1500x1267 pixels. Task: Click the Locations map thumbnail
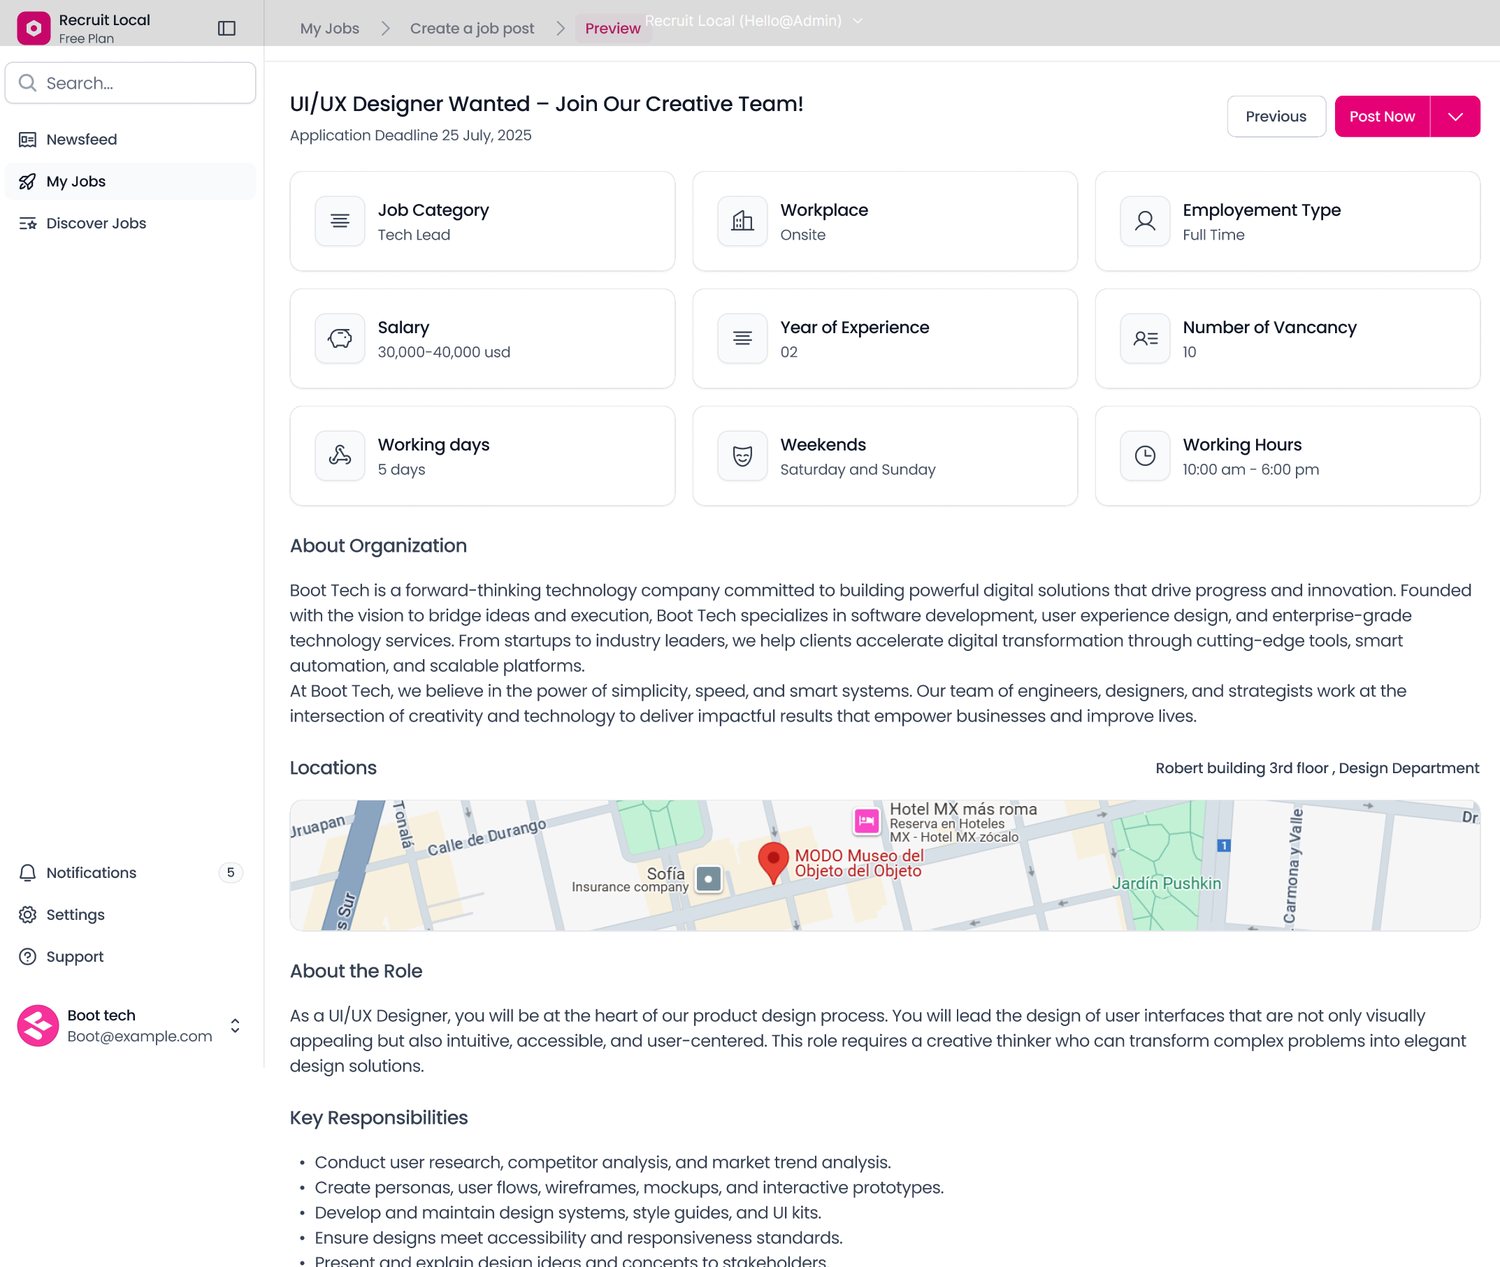(x=885, y=866)
